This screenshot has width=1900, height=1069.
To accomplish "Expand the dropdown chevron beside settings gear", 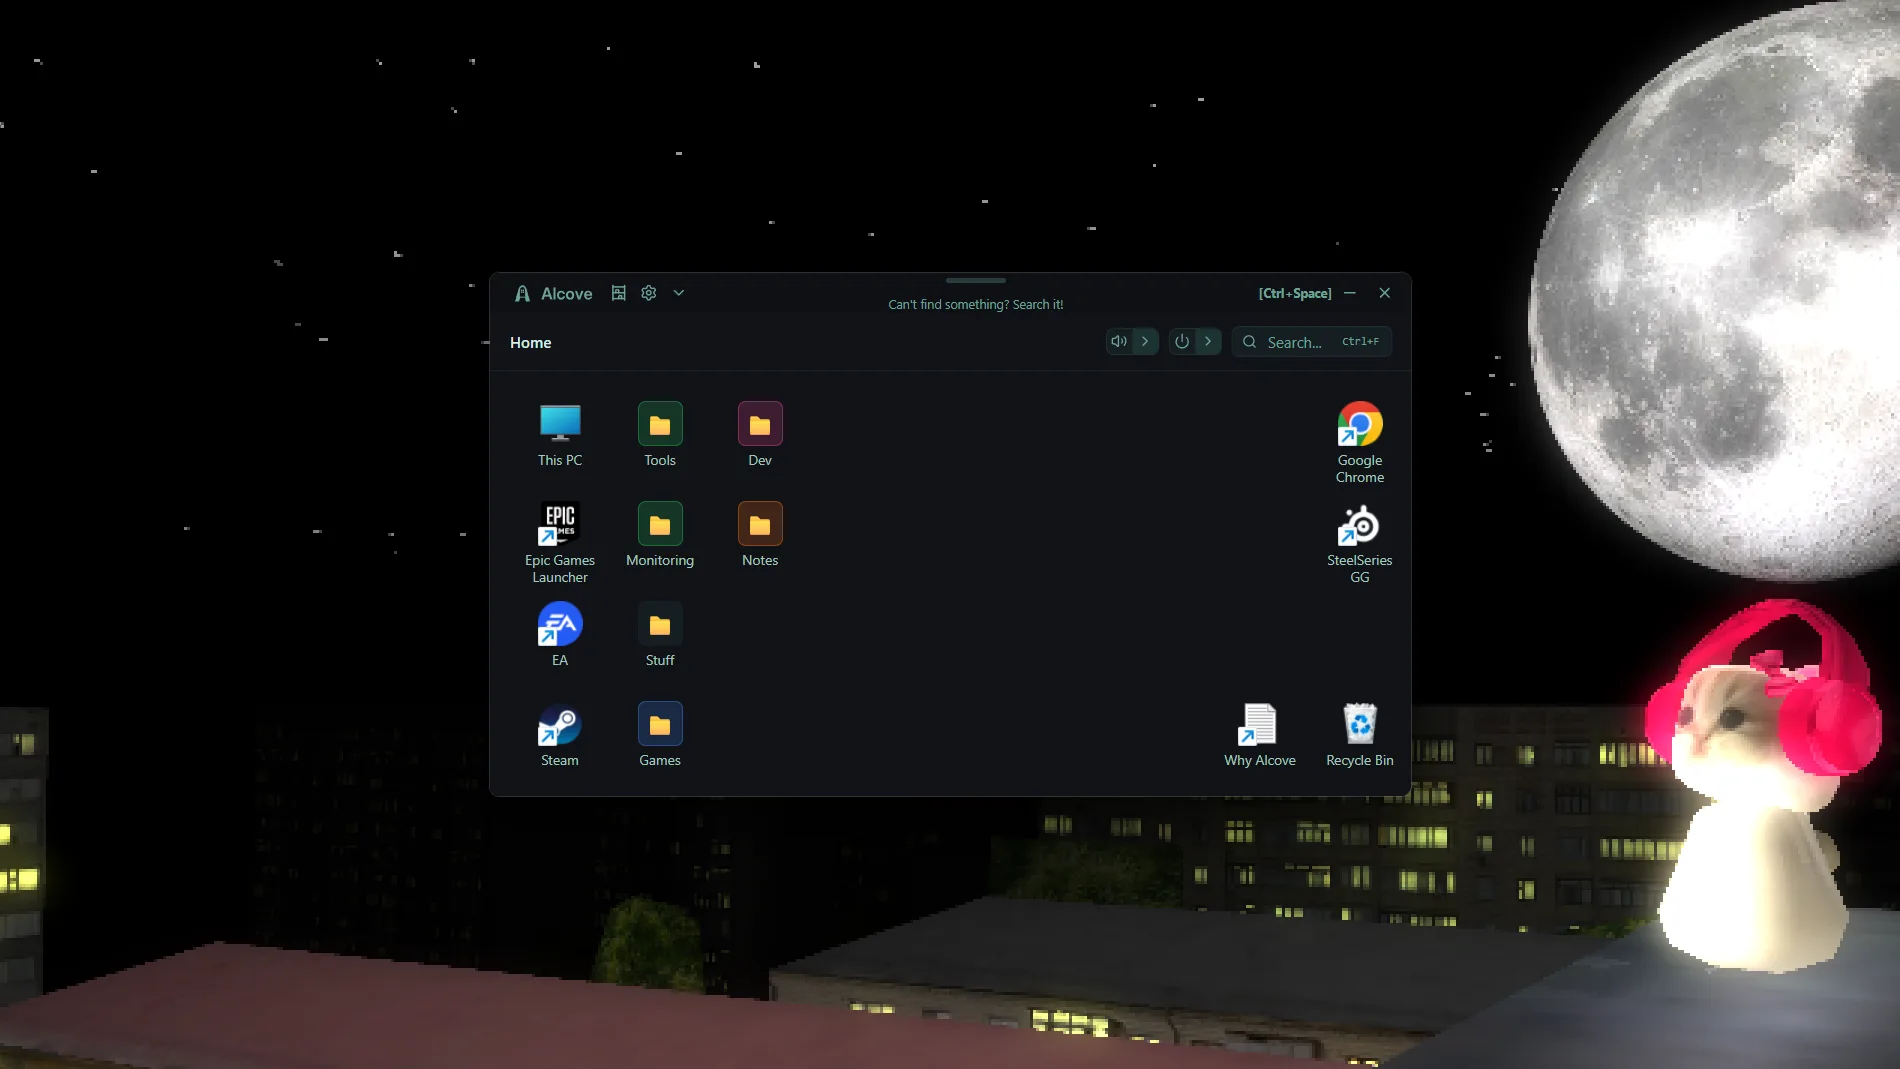I will pos(679,293).
